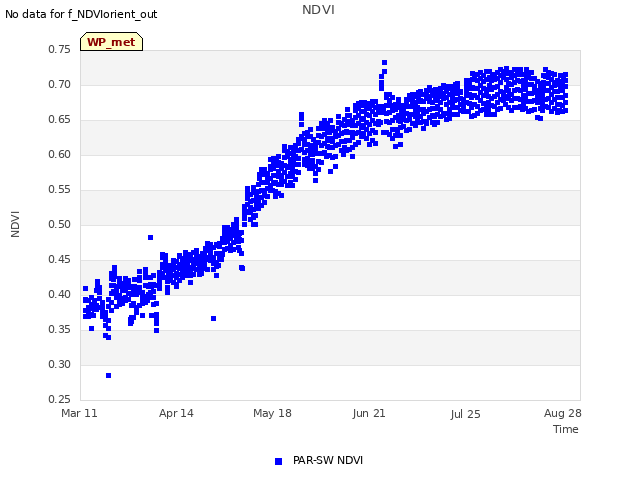Click the isolated outlier point near 0.48

(151, 238)
